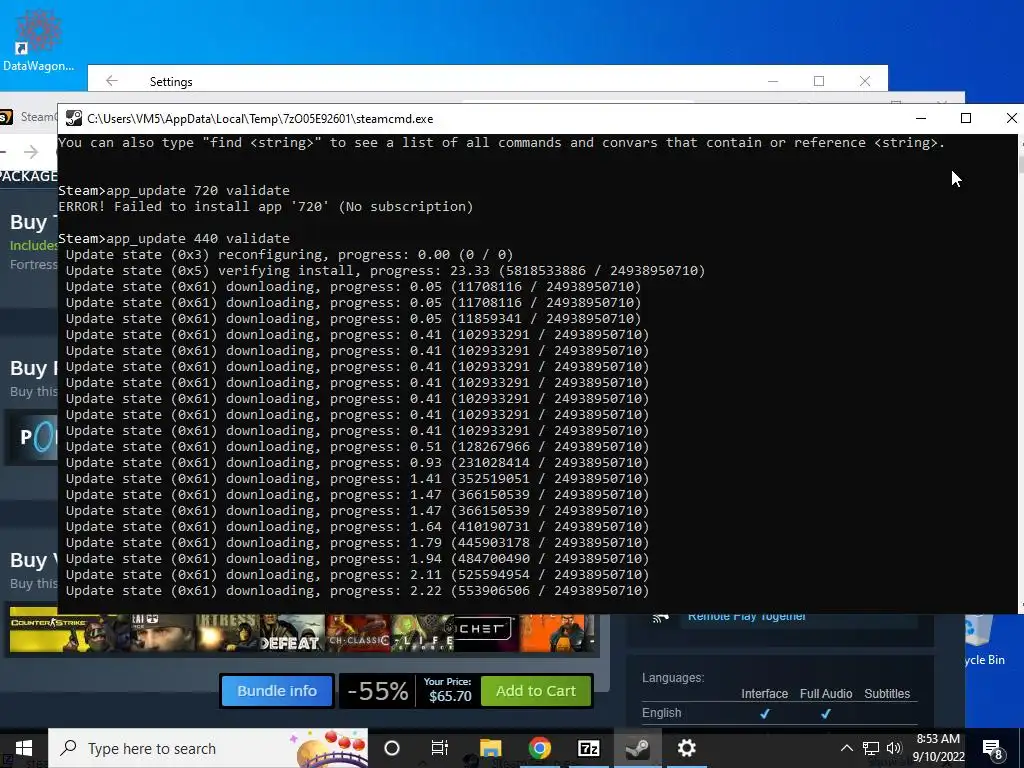The image size is (1024, 768).
Task: Click the 'No subscription' error line
Action: [x=265, y=206]
